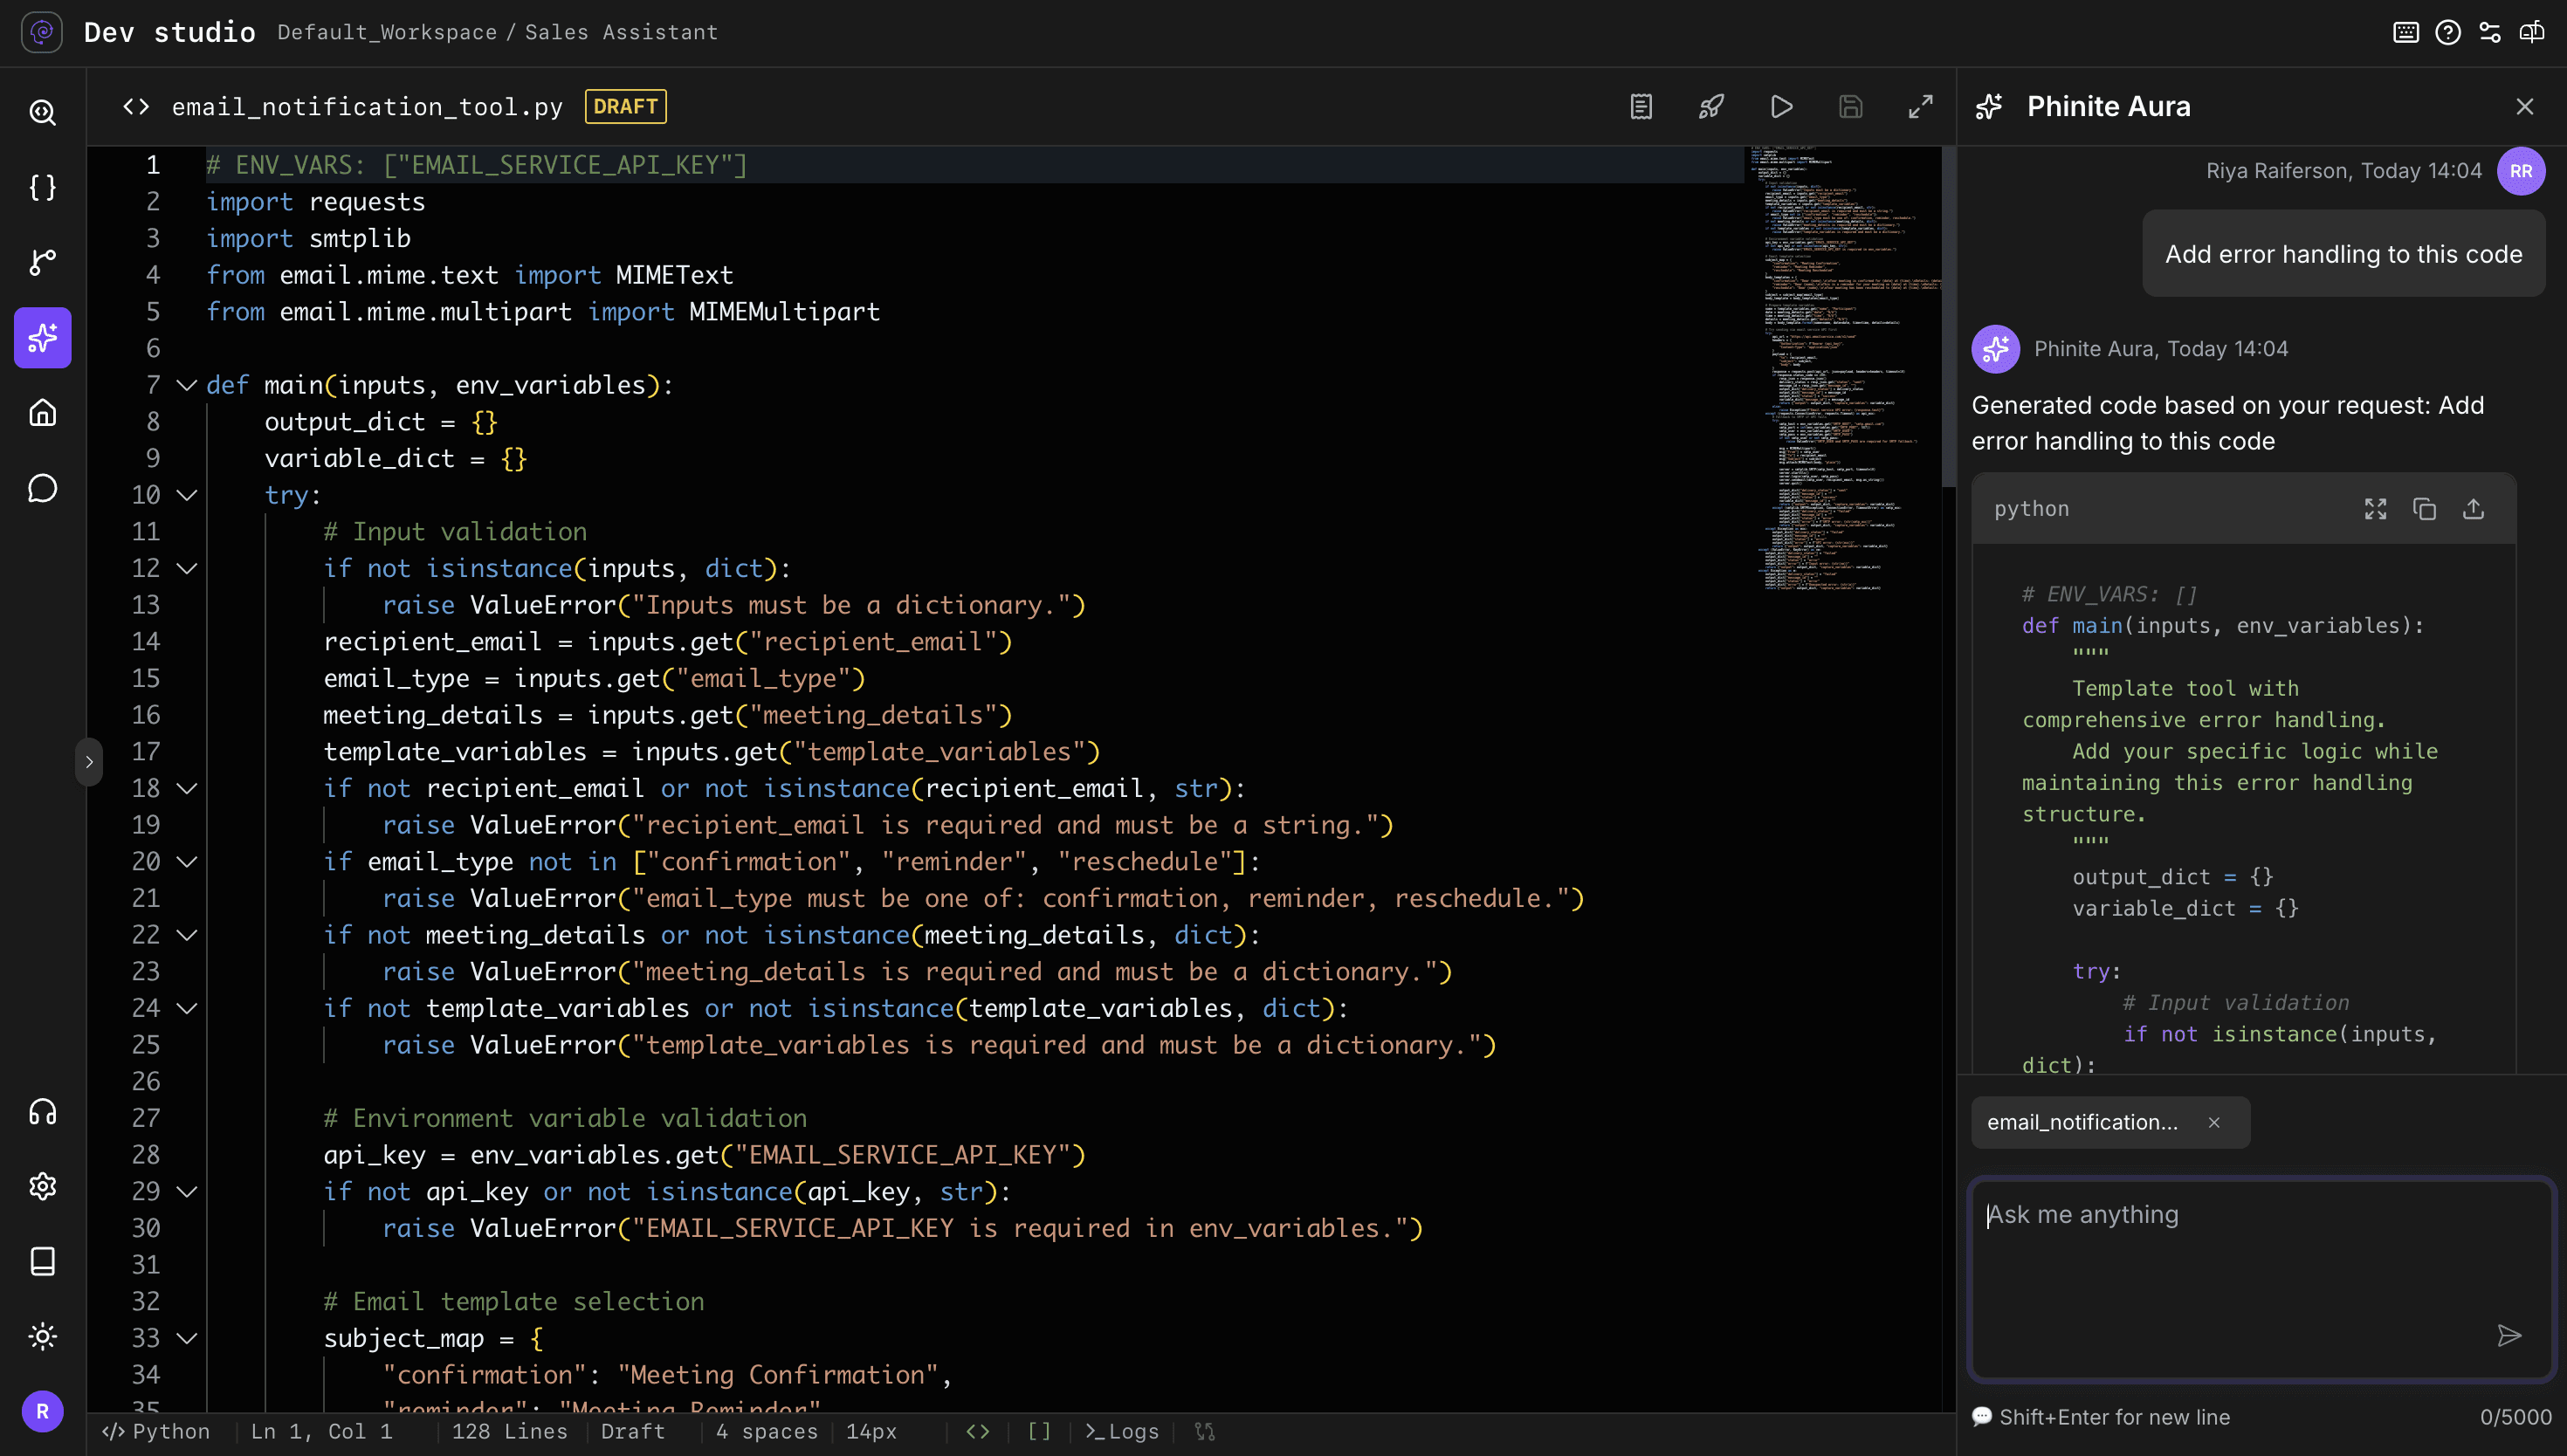Collapse the fold arrow on line 29
The width and height of the screenshot is (2567, 1456).
186,1192
